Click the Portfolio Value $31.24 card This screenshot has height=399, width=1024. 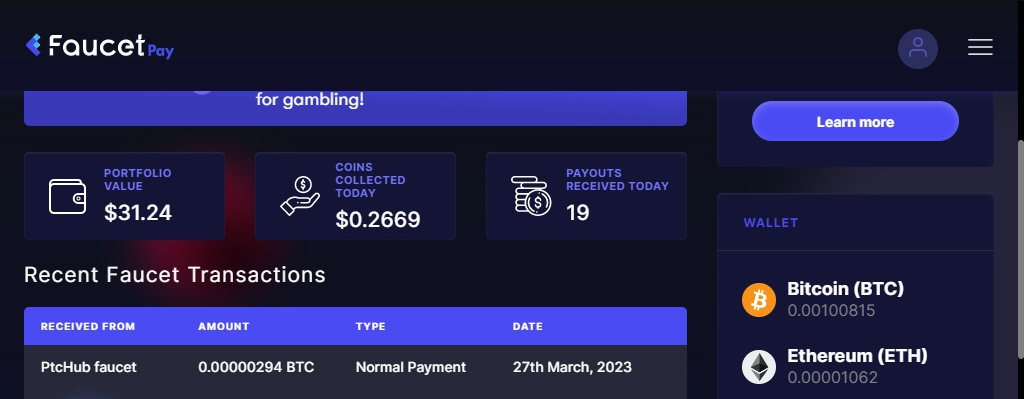click(124, 196)
